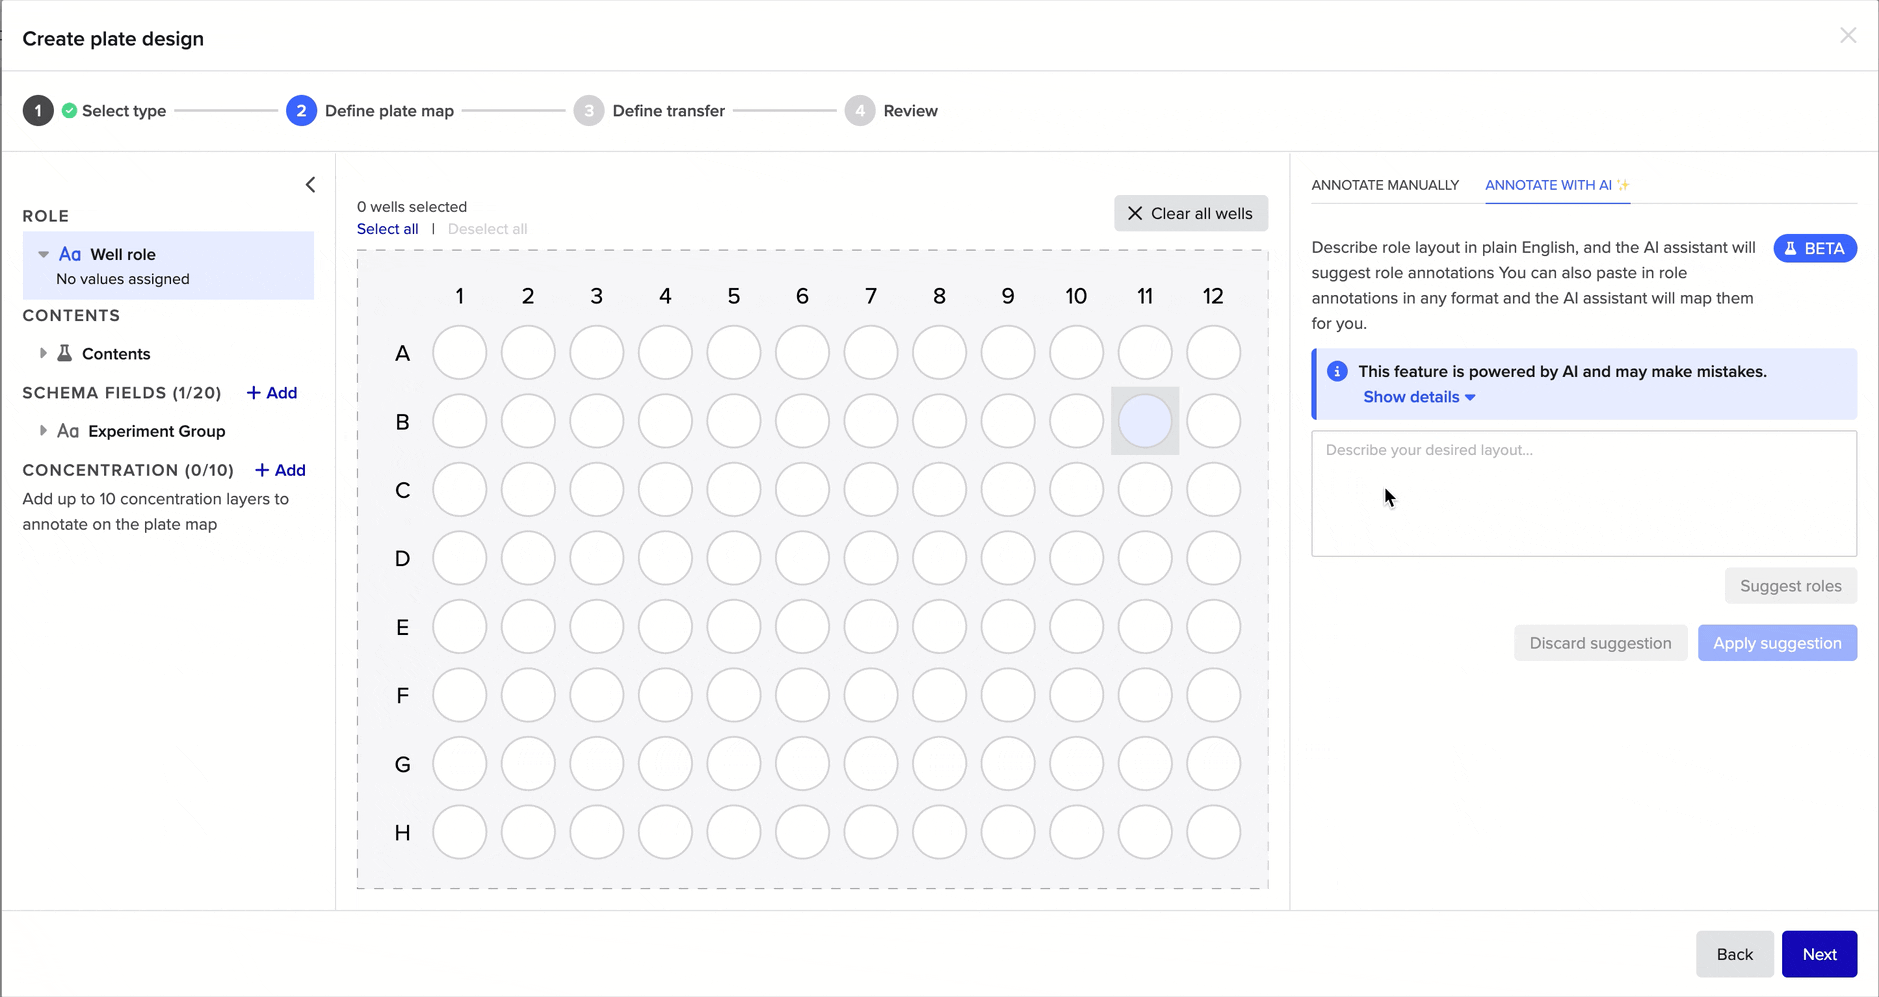Select the Annotate with AI tab
Image resolution: width=1879 pixels, height=997 pixels.
(x=1557, y=185)
